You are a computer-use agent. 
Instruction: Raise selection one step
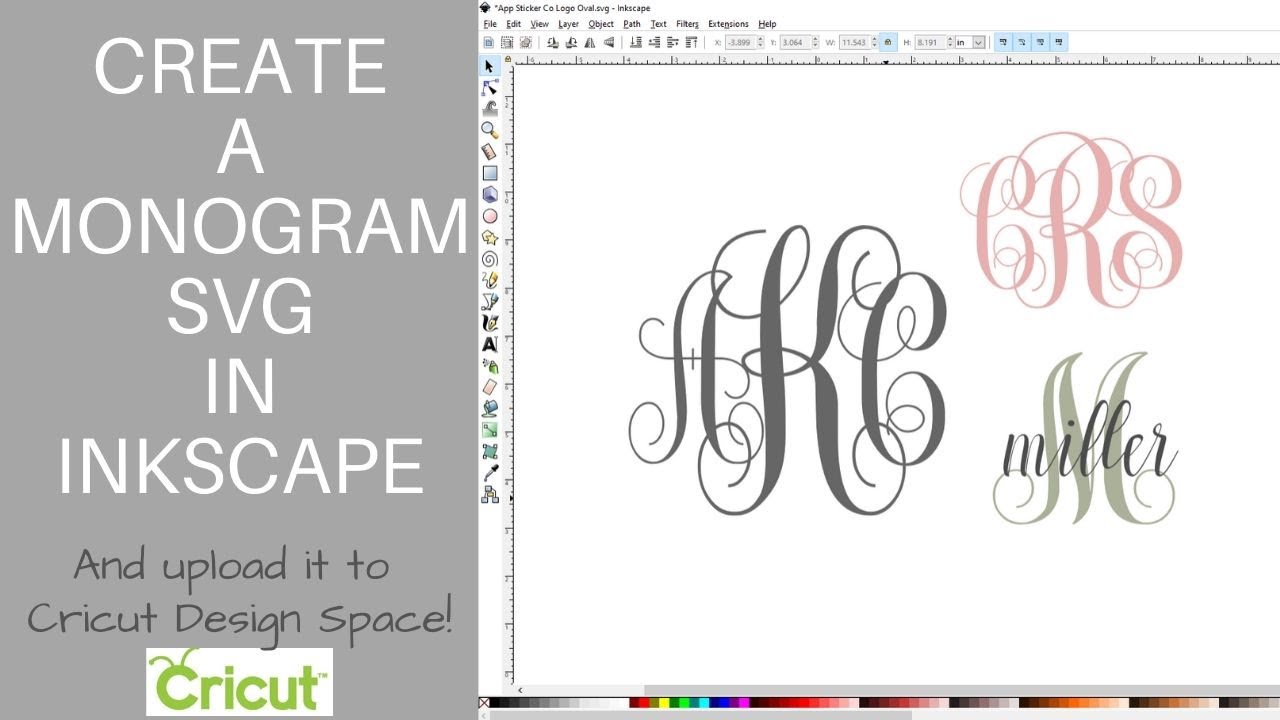pyautogui.click(x=672, y=42)
